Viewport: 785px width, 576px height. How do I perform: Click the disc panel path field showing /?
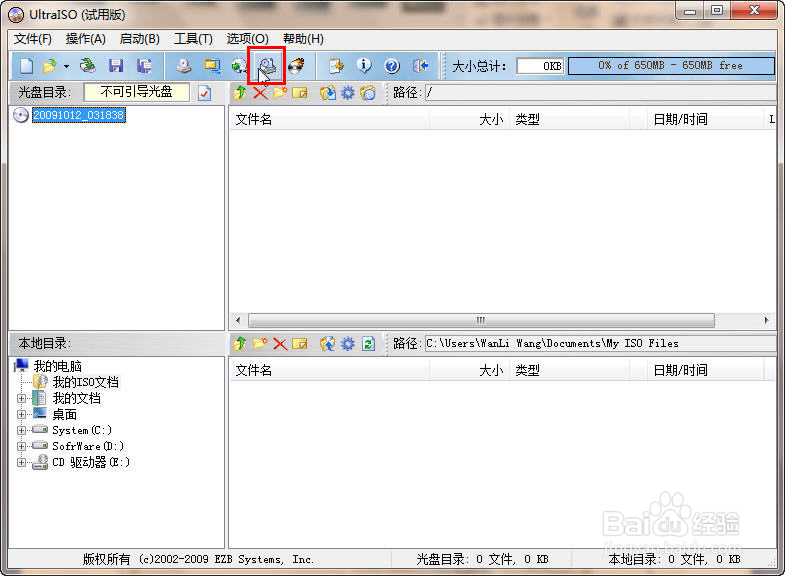(x=600, y=93)
